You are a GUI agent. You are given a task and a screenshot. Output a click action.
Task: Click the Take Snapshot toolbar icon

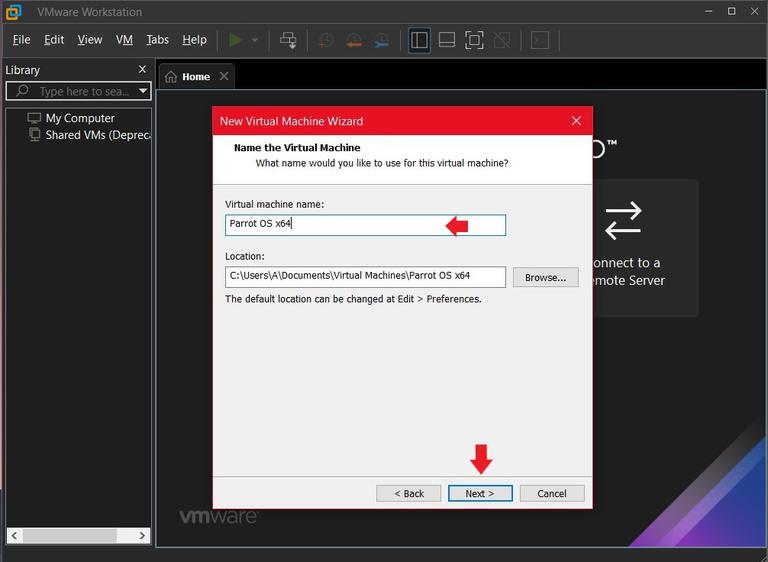pyautogui.click(x=326, y=40)
